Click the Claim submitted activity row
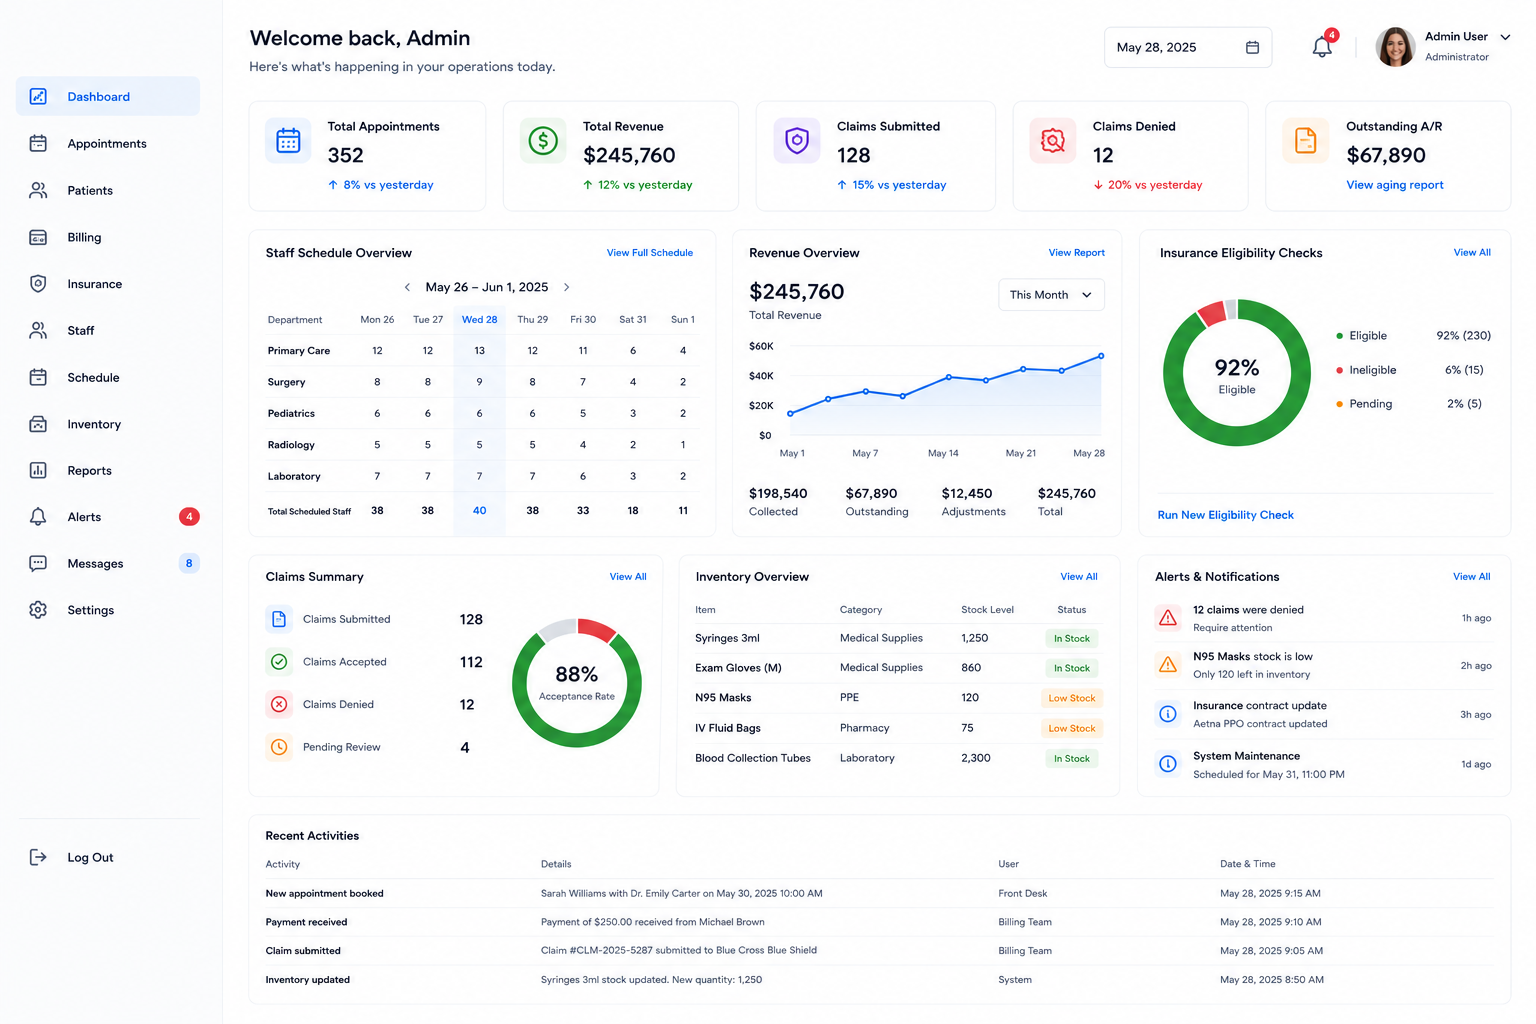 pyautogui.click(x=880, y=951)
